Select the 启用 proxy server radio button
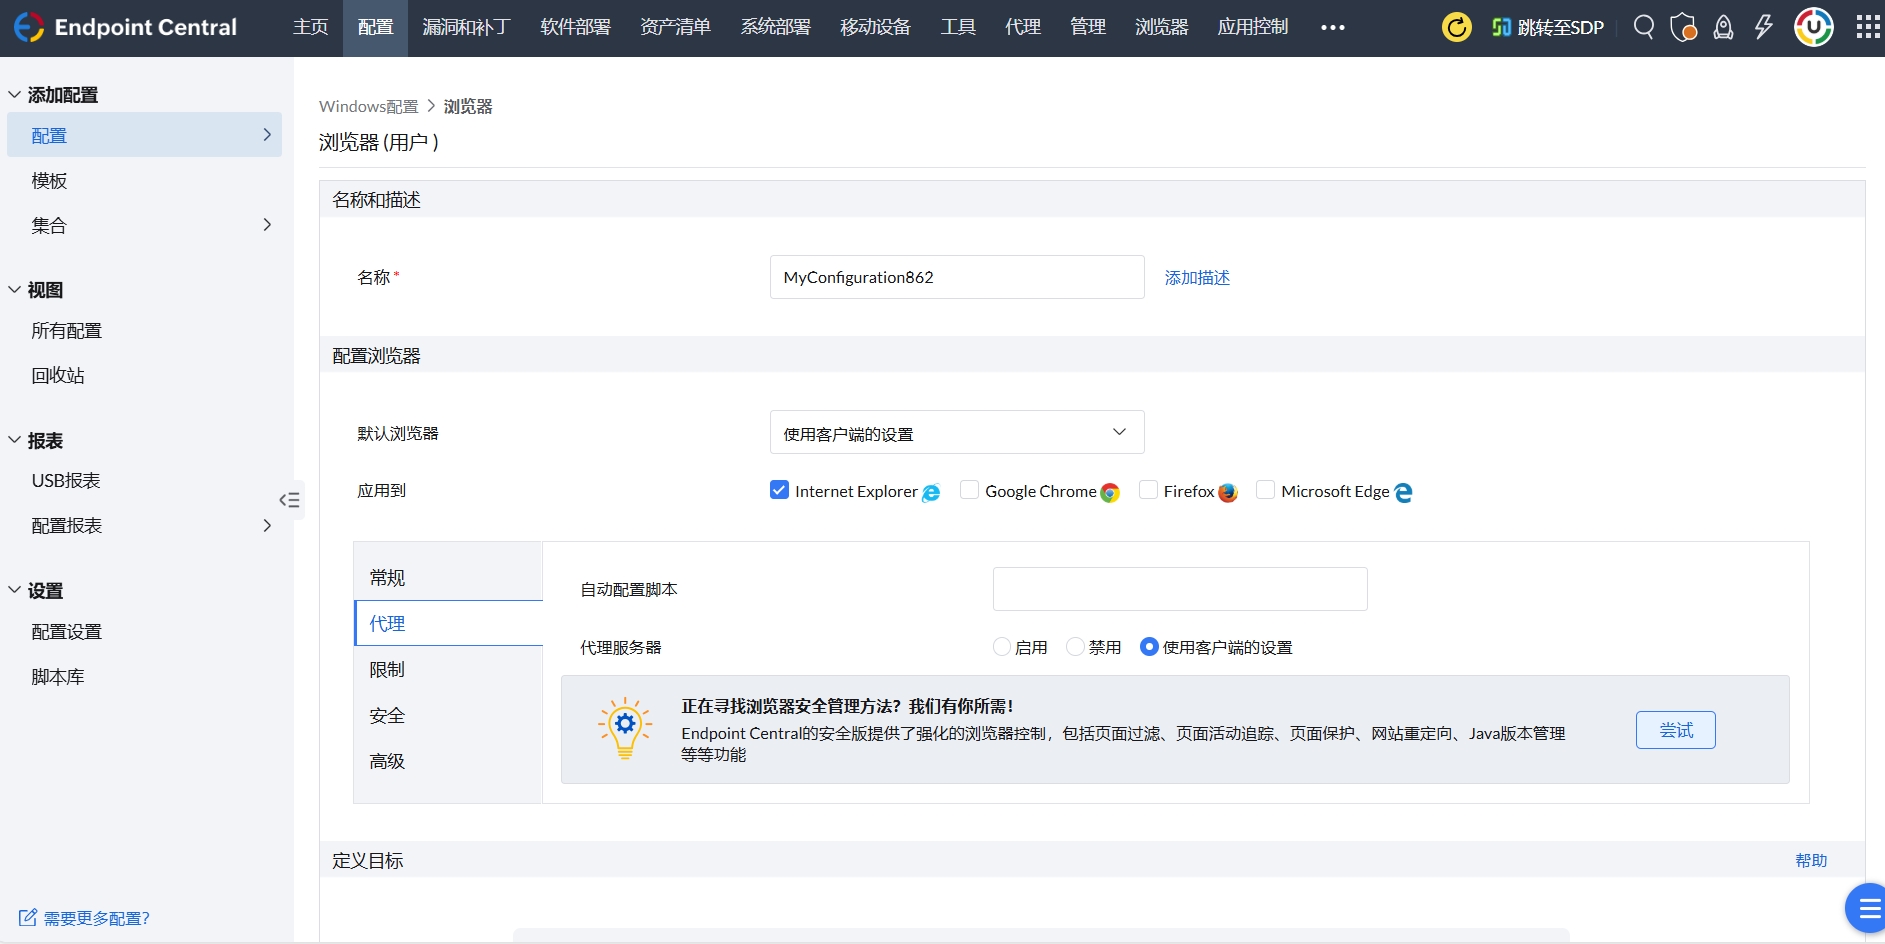Screen dimensions: 1885x944 1002,647
